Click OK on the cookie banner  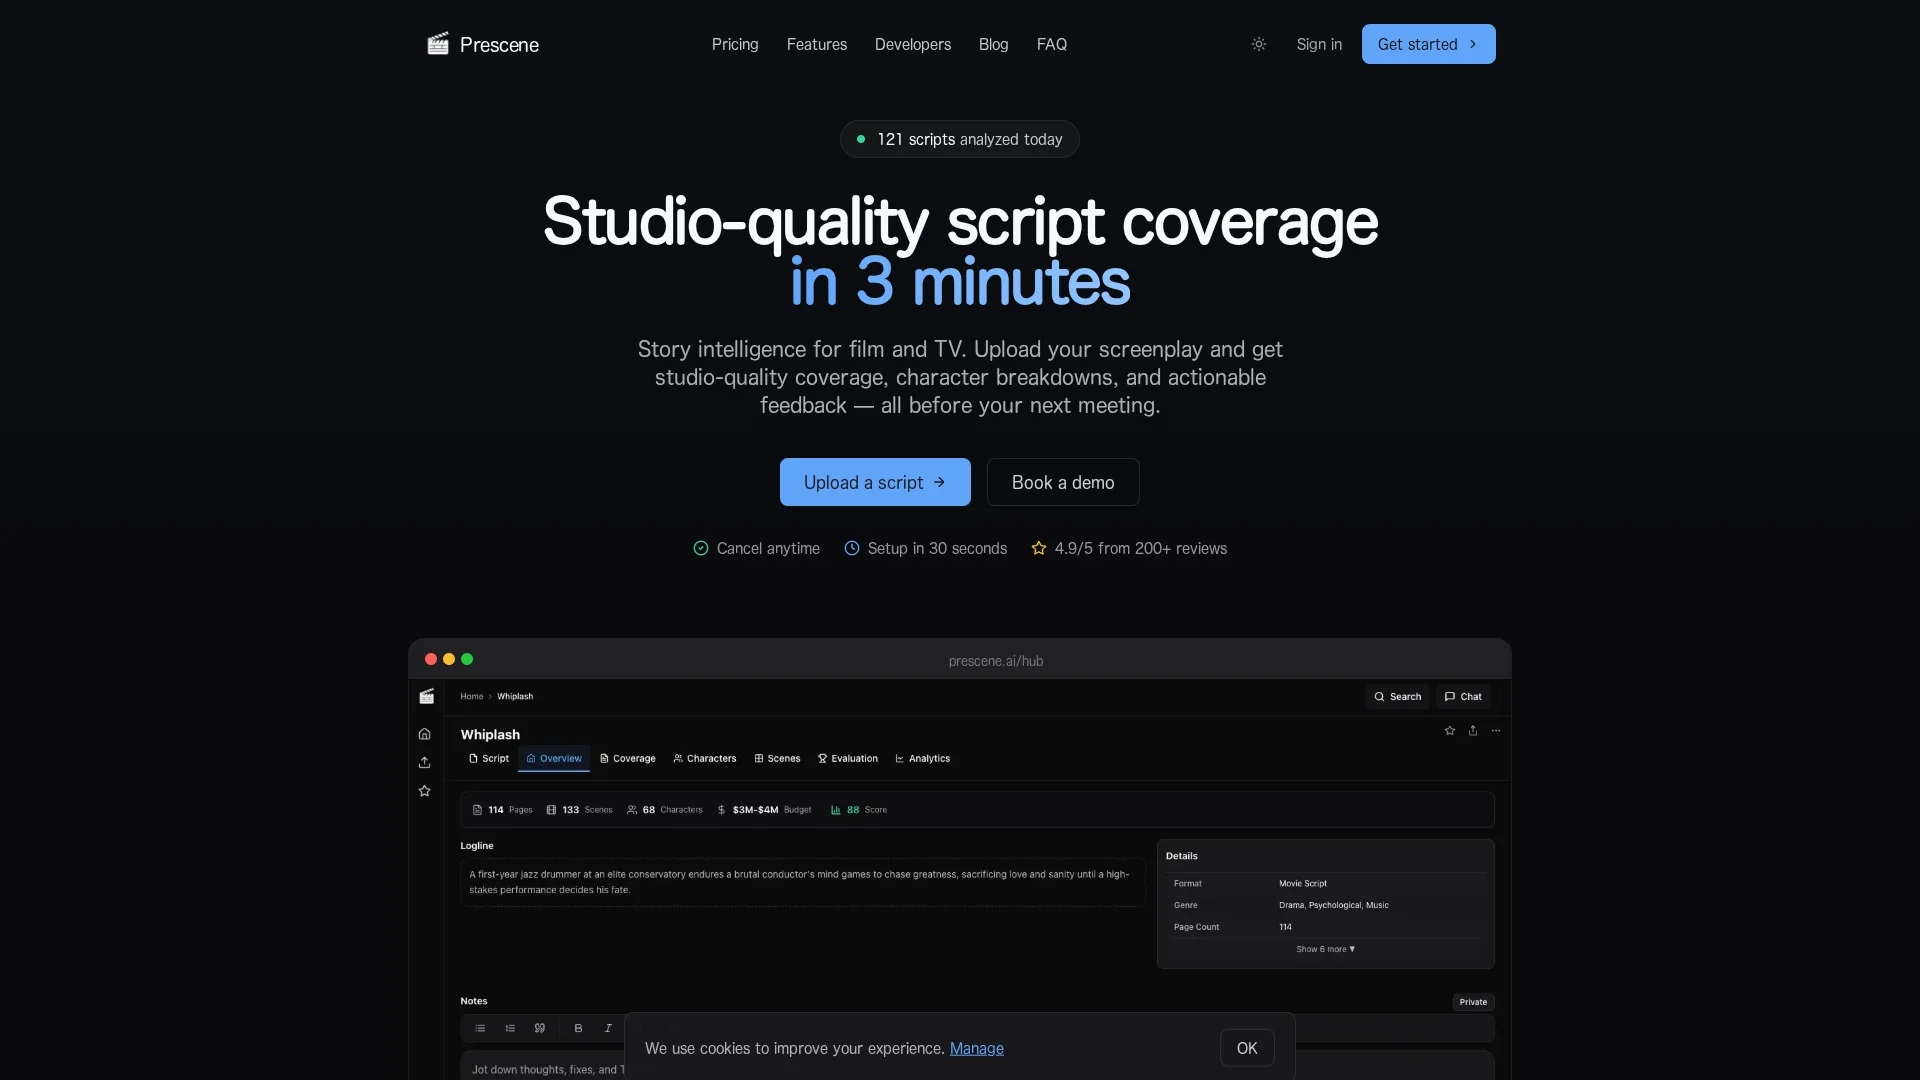click(x=1247, y=1048)
